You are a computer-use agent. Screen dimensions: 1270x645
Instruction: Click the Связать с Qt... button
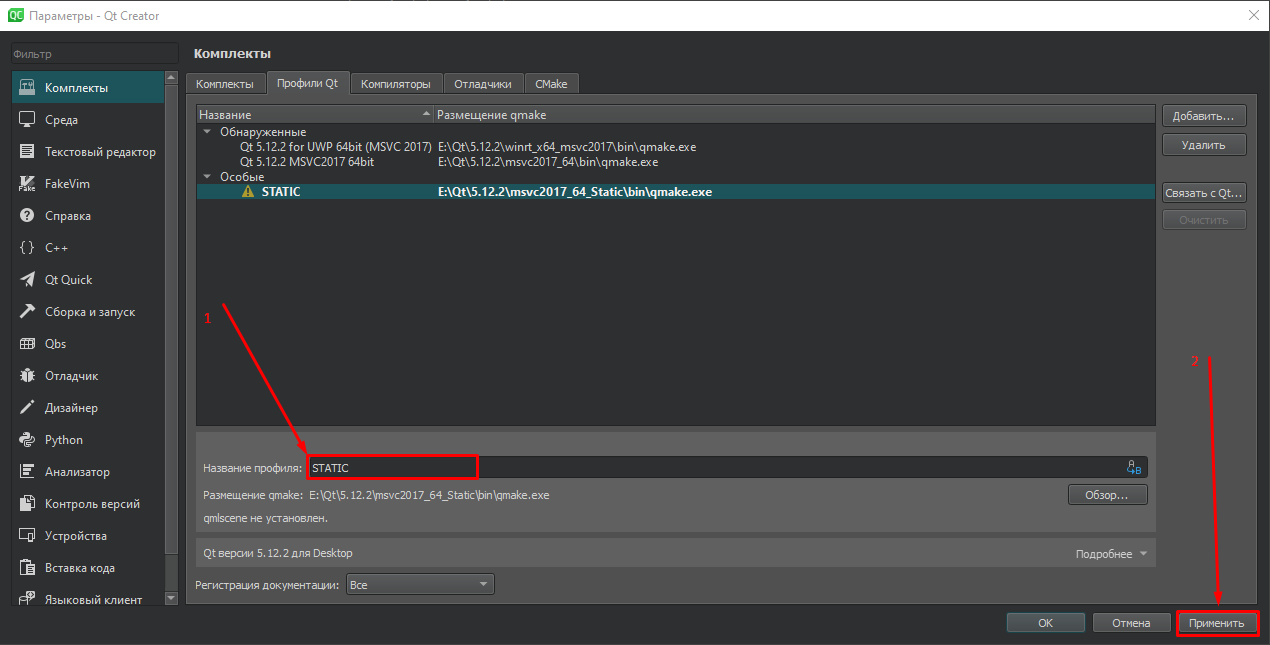pos(1204,193)
